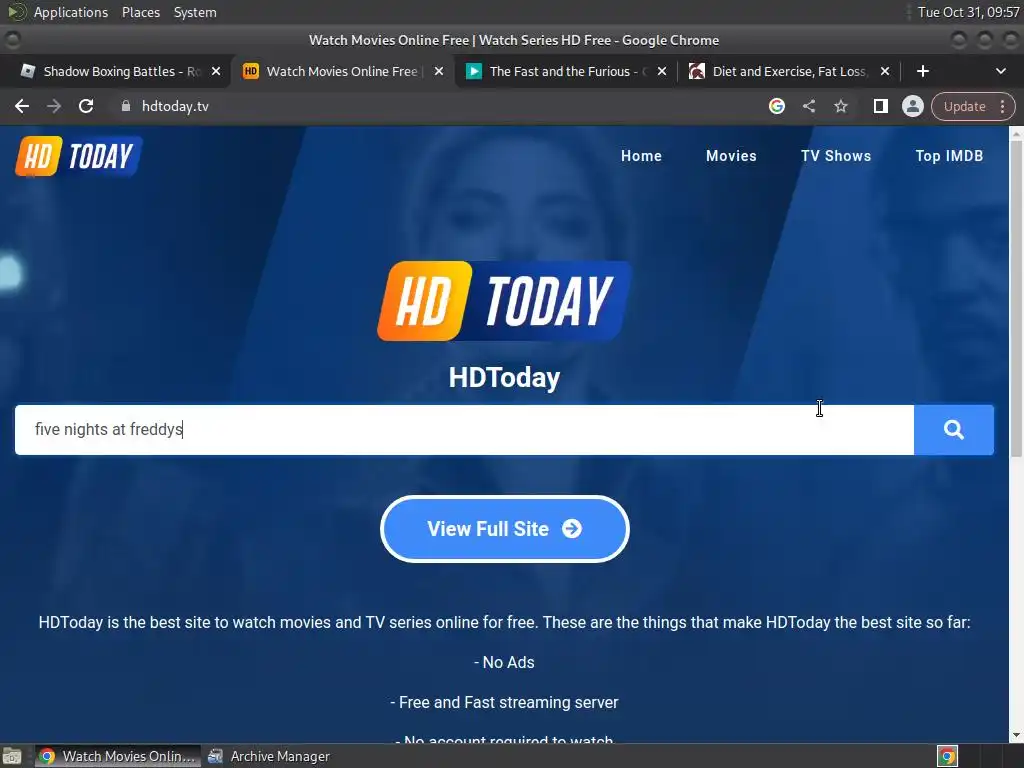
Task: Click the scrollbar up arrow
Action: [x=1016, y=133]
